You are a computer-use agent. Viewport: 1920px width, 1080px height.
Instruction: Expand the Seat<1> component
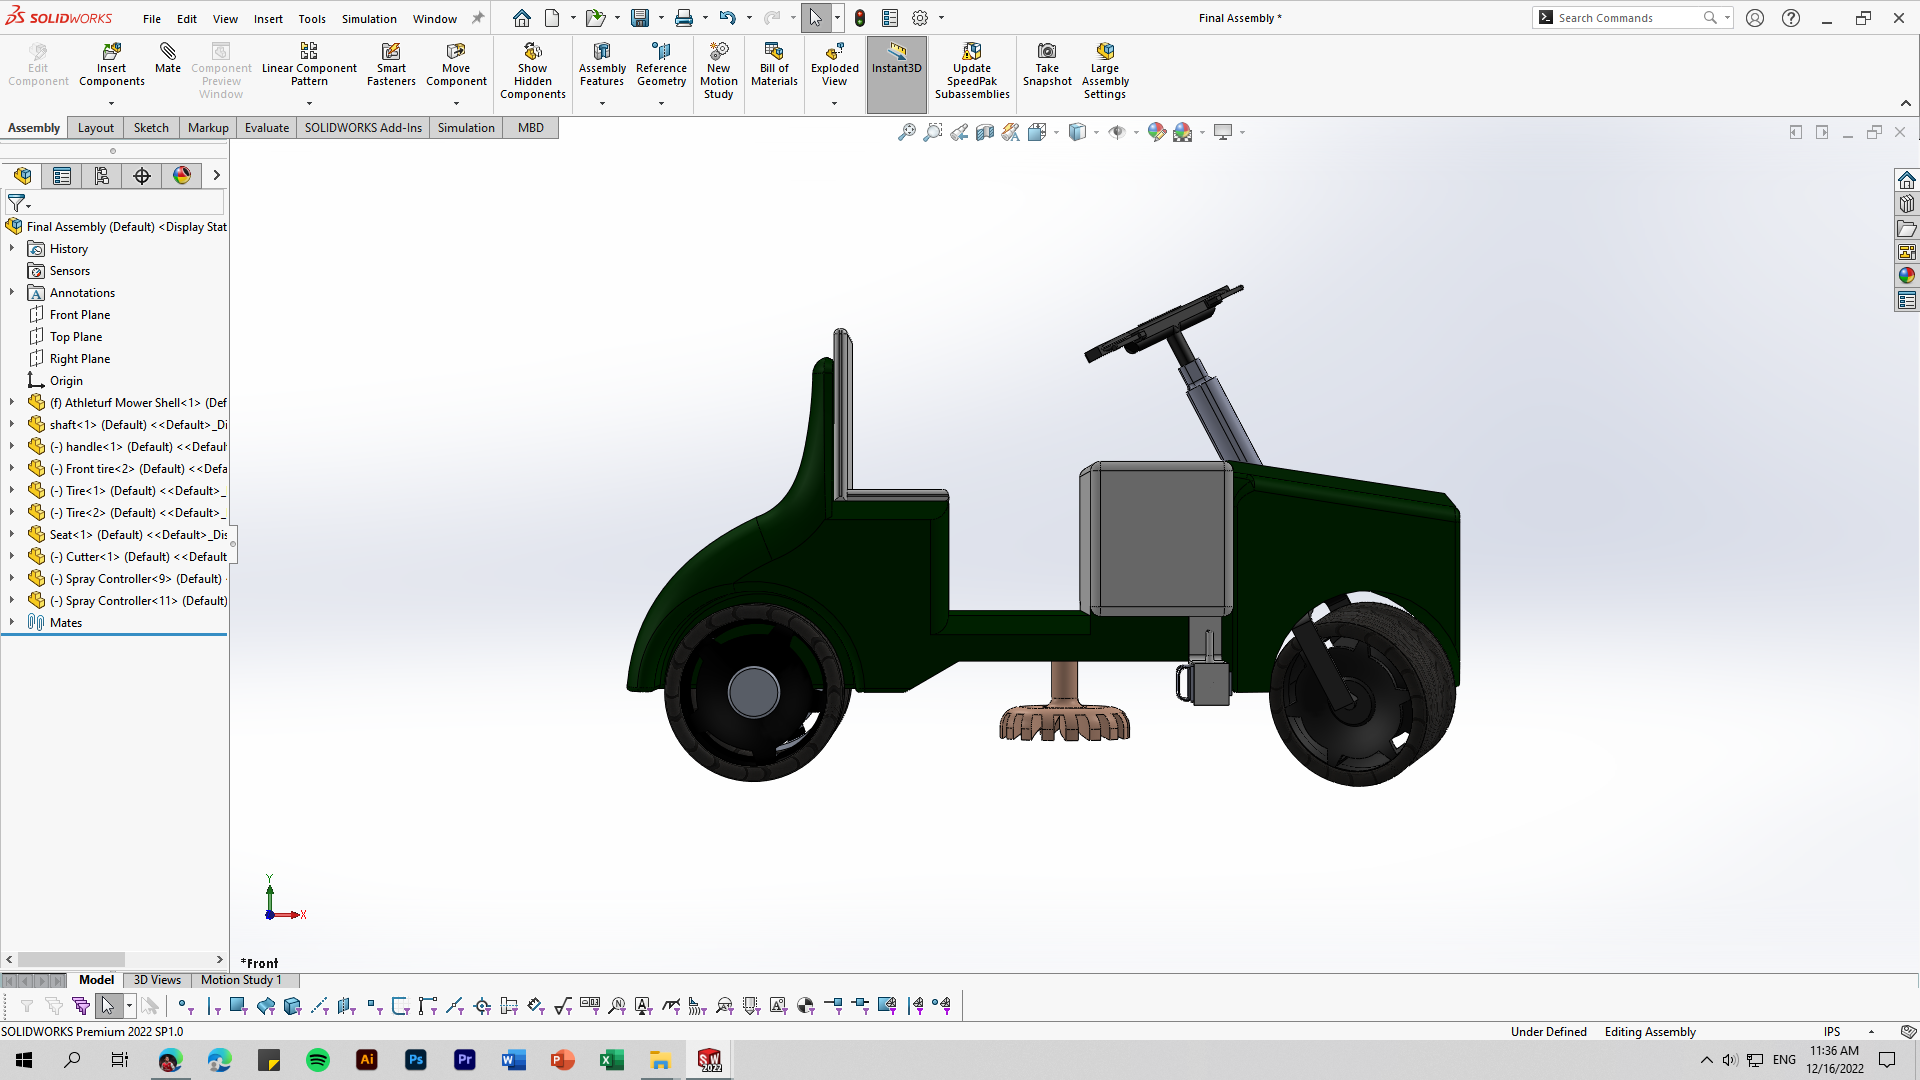pyautogui.click(x=12, y=534)
